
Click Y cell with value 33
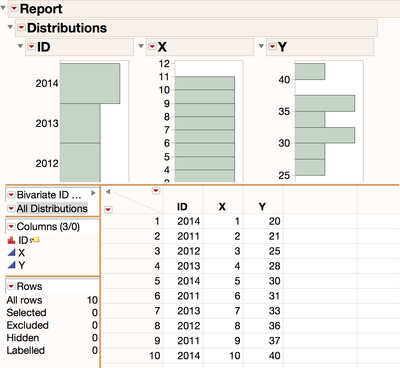274,311
